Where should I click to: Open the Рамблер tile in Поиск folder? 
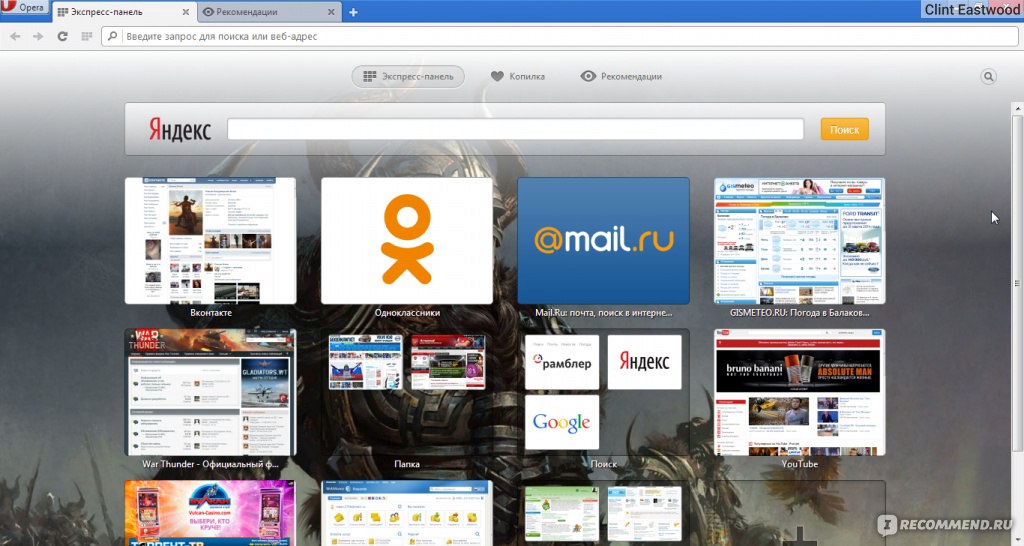coord(562,362)
